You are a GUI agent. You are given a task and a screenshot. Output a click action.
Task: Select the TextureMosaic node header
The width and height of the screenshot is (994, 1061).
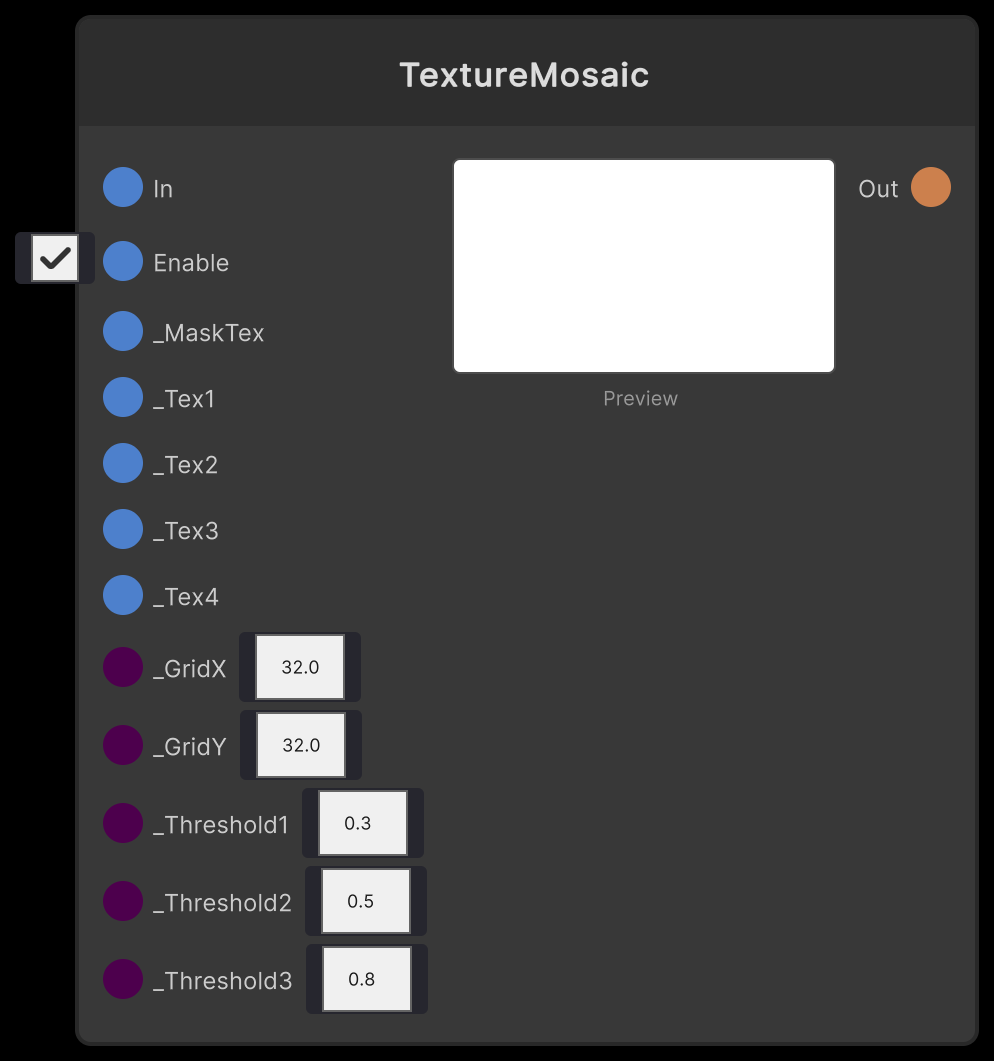point(525,73)
